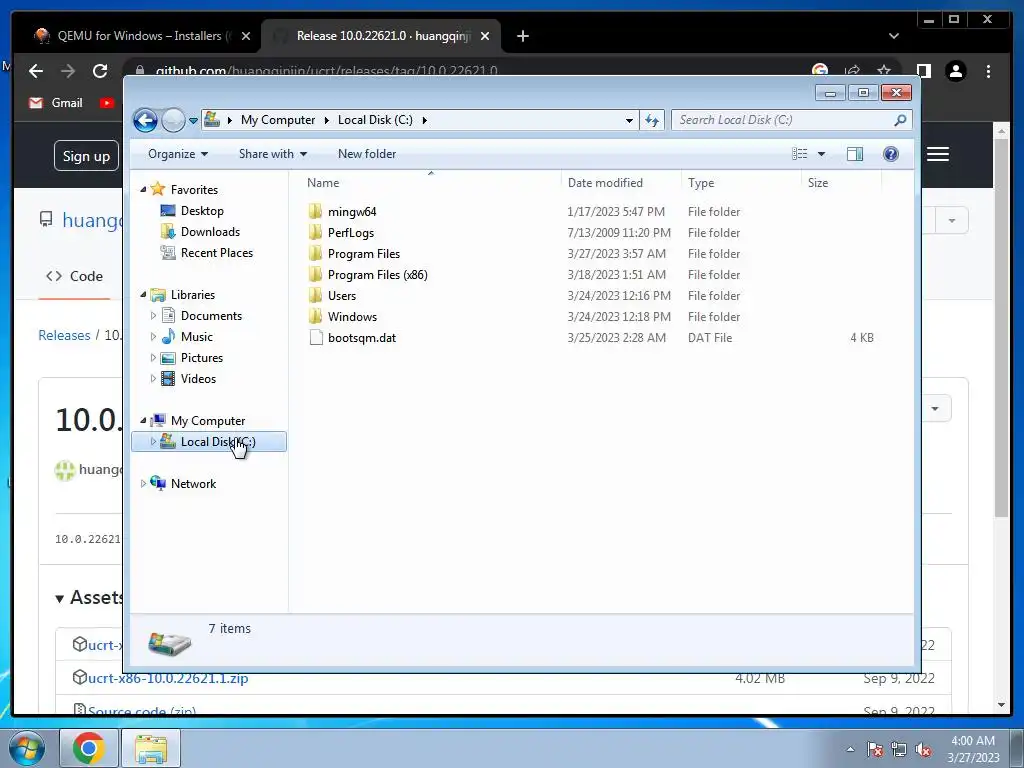
Task: Open Recent Places in Favorites
Action: click(217, 253)
